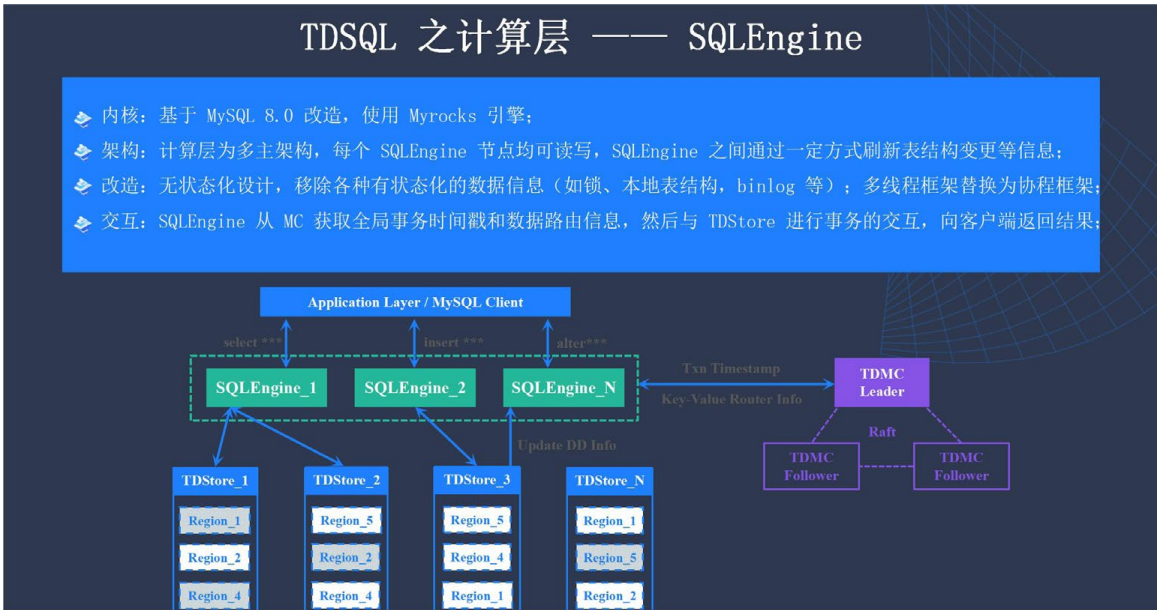
Task: Select Region_4 inside TDStore_2
Action: tap(346, 595)
